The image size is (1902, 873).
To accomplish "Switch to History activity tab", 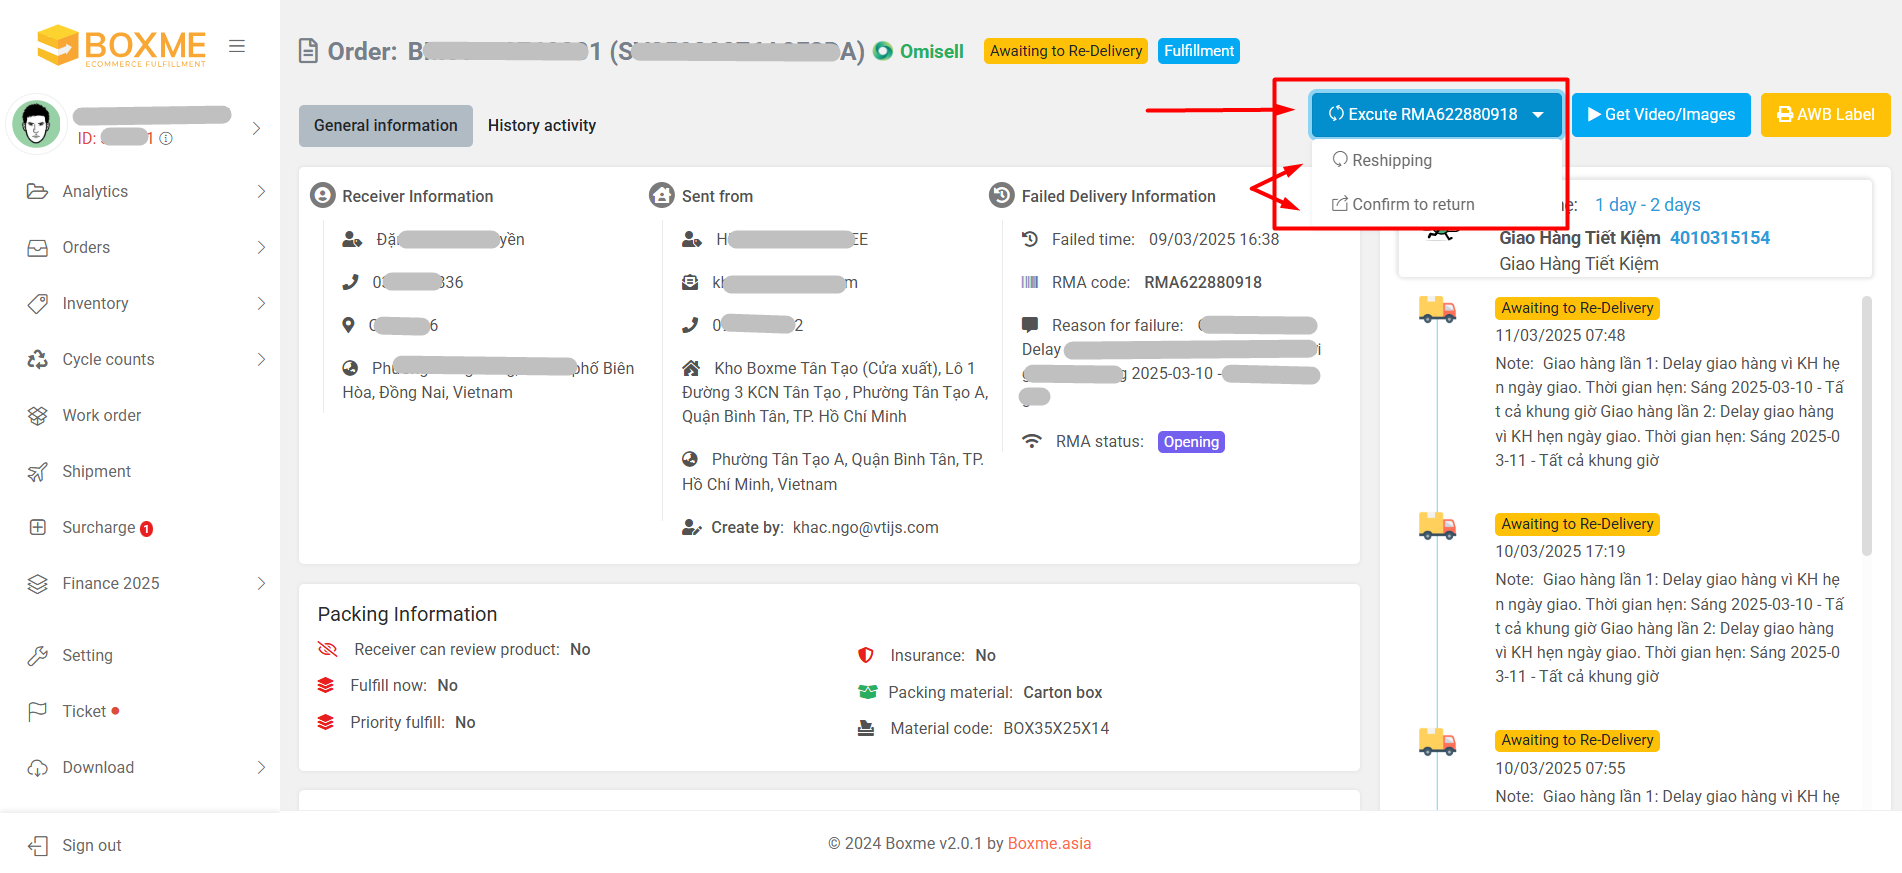I will (x=541, y=125).
